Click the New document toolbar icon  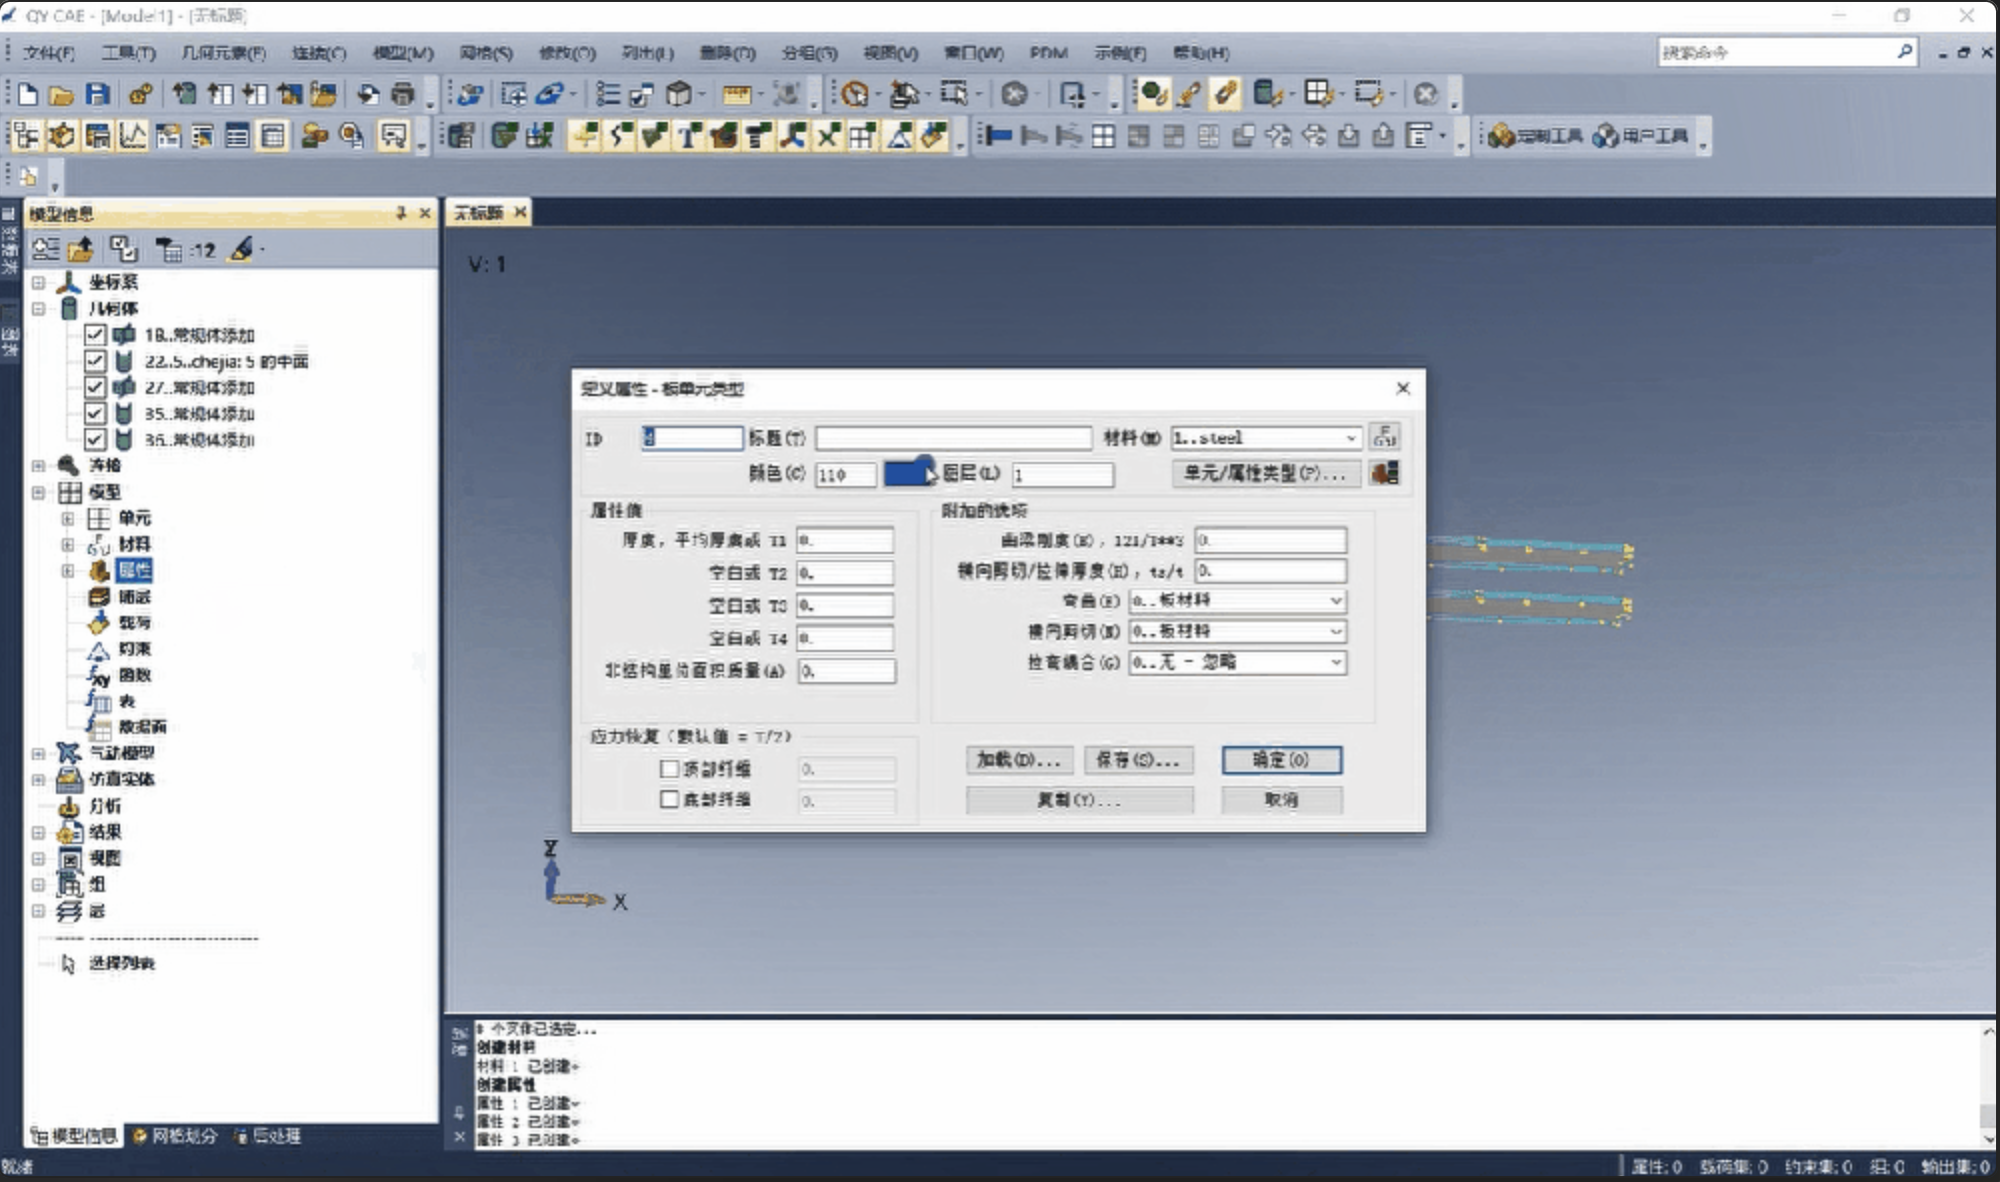pos(28,95)
